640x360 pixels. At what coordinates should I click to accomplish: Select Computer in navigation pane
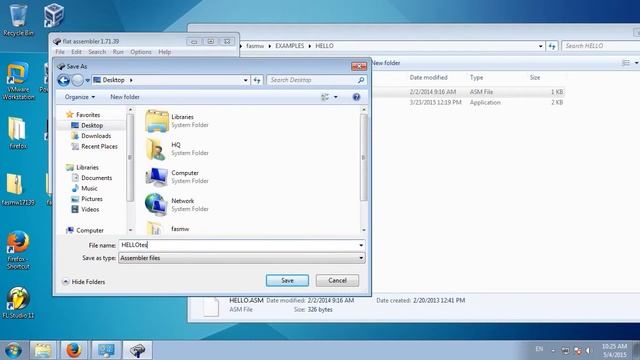click(x=90, y=231)
